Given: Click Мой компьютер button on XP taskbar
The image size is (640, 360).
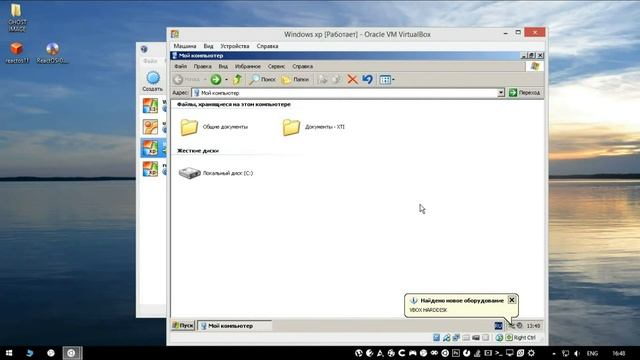Looking at the screenshot, I should point(235,326).
